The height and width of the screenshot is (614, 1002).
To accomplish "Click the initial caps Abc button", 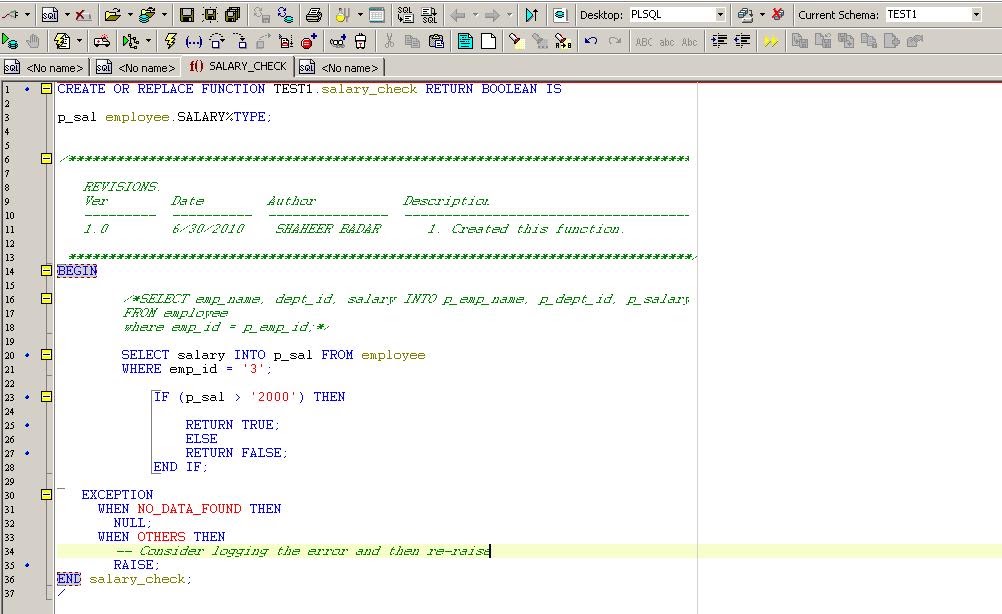I will coord(690,42).
